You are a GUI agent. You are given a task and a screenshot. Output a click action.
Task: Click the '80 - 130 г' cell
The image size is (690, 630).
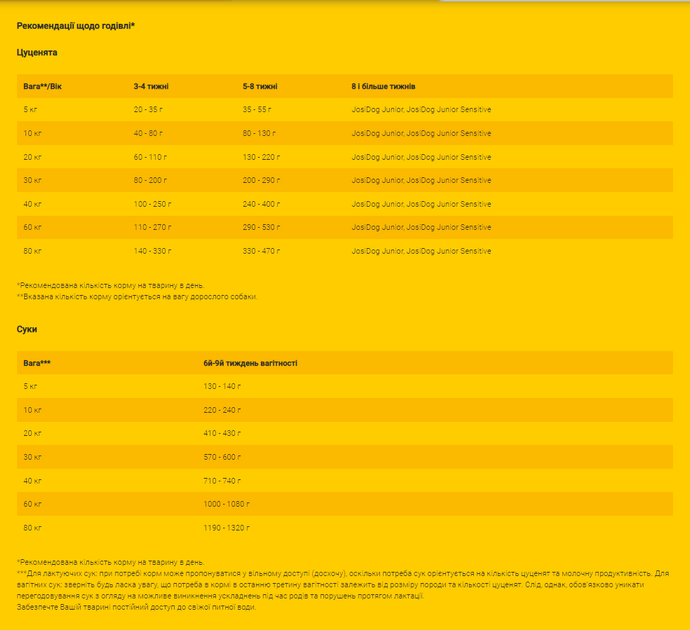tap(259, 133)
